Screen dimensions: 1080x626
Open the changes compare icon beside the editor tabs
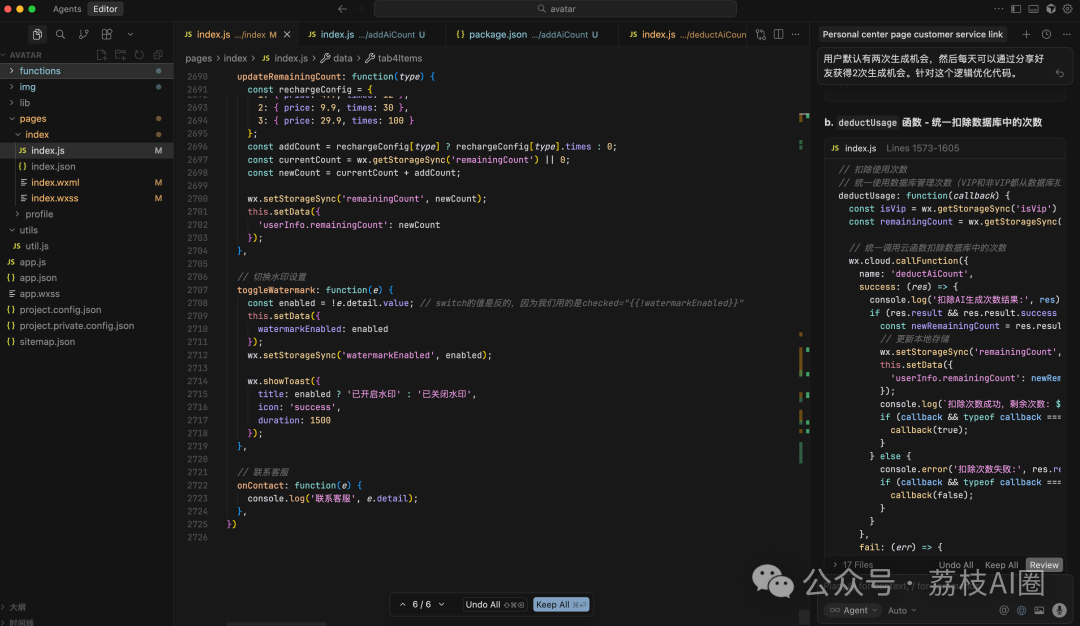tap(760, 34)
